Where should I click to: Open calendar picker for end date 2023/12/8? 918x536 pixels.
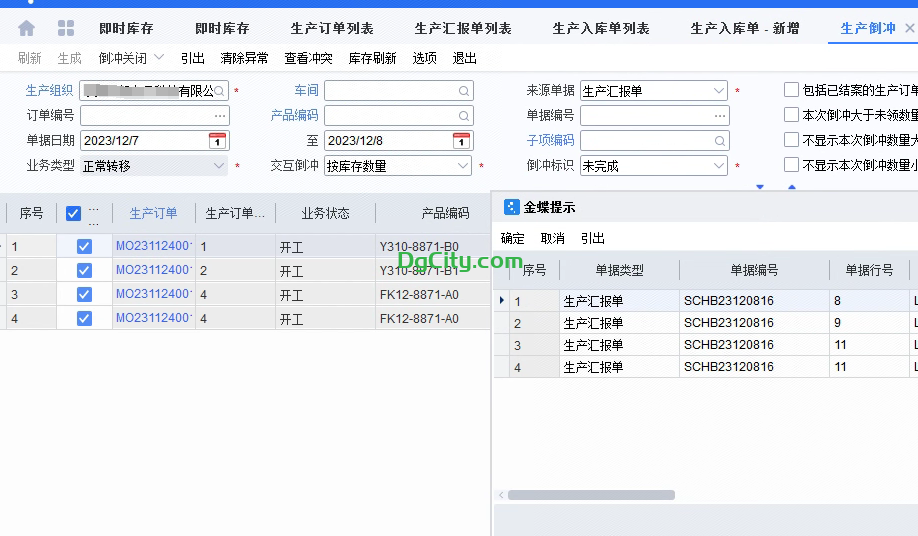click(461, 141)
